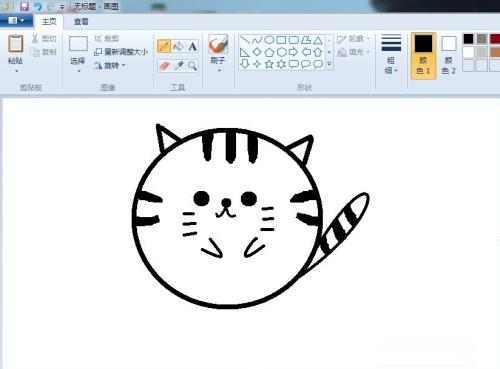Screen dimensions: 500x369
Task: Choose the Rectangle shape
Action: 281,40
